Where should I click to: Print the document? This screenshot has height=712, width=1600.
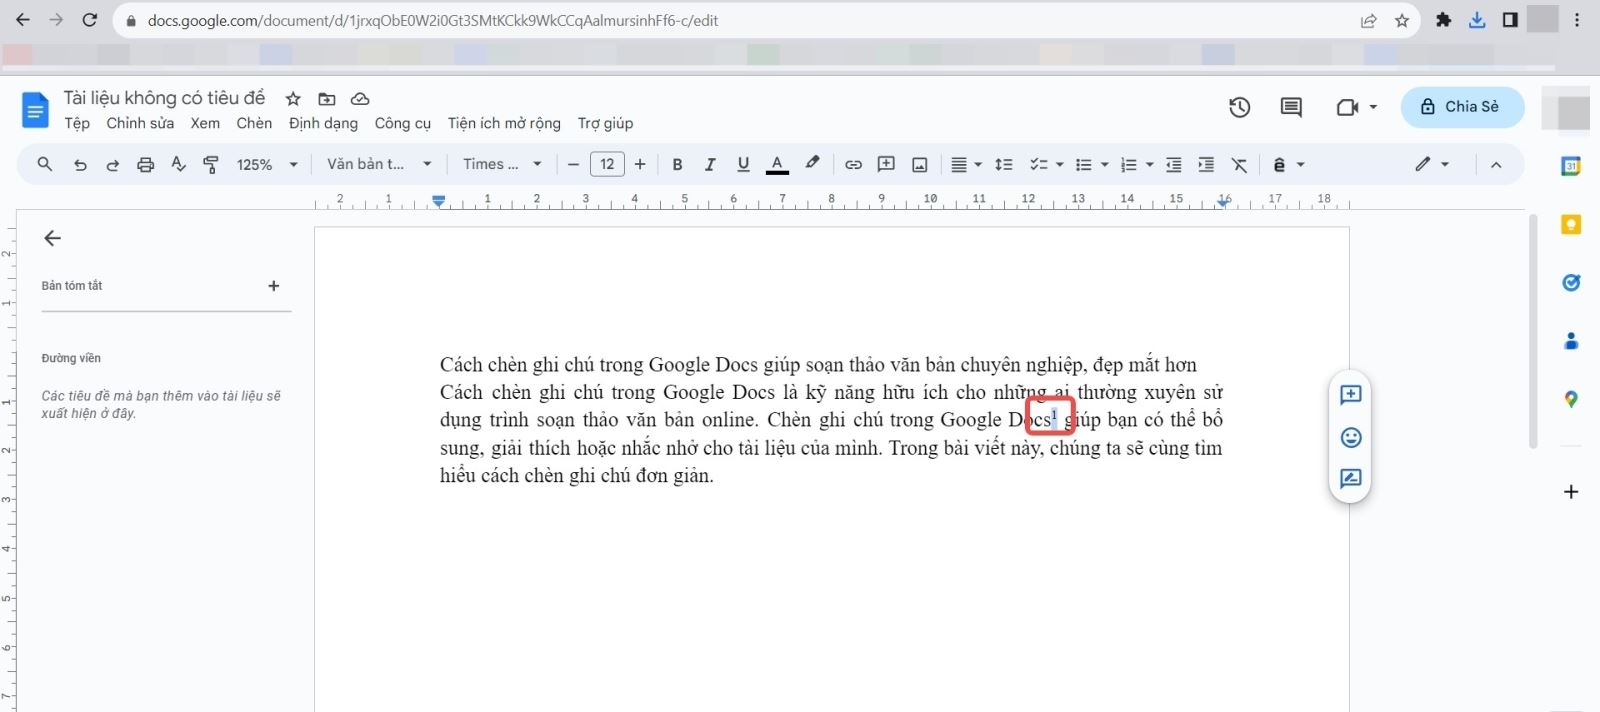[x=146, y=165]
